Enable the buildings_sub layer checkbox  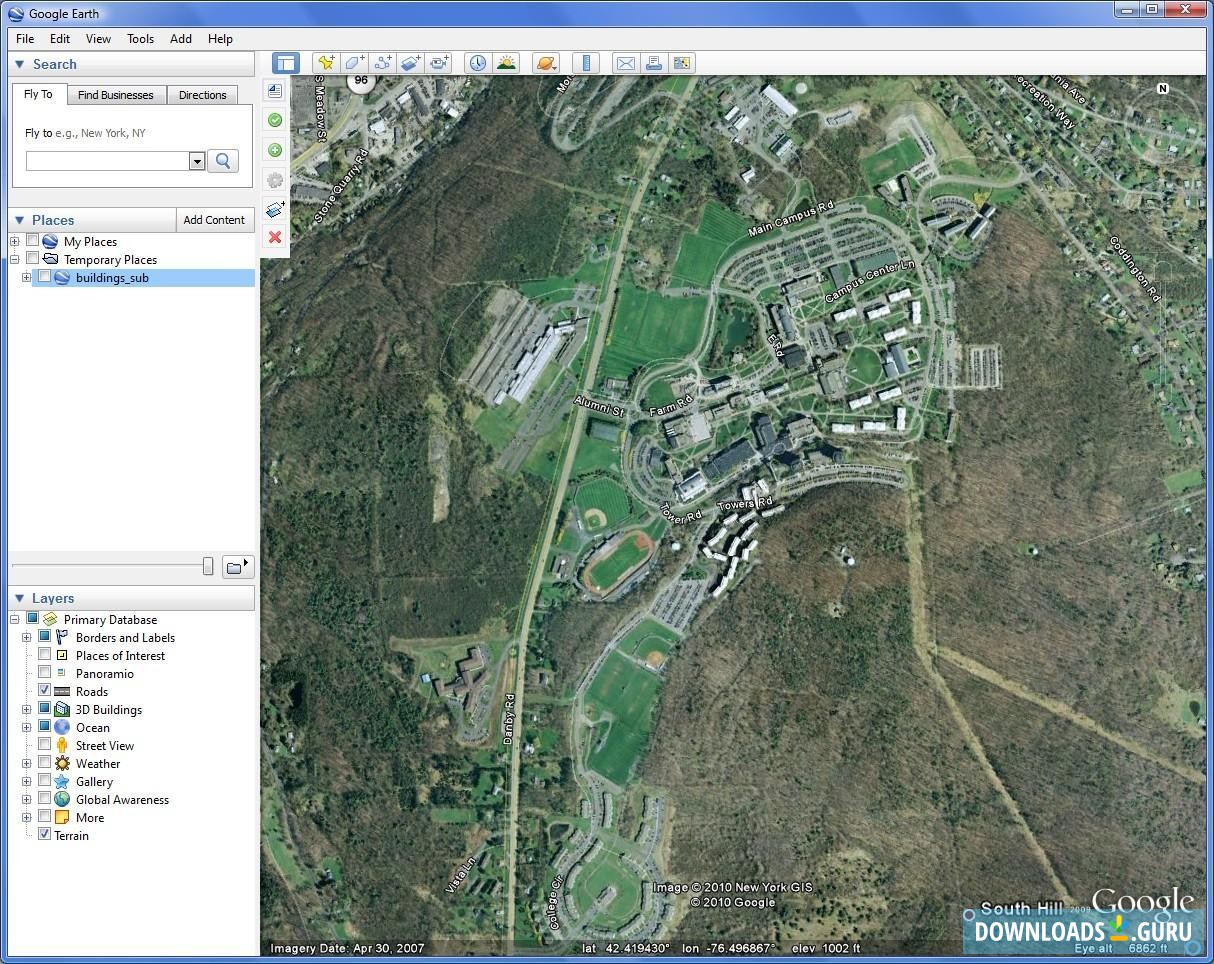pos(45,277)
